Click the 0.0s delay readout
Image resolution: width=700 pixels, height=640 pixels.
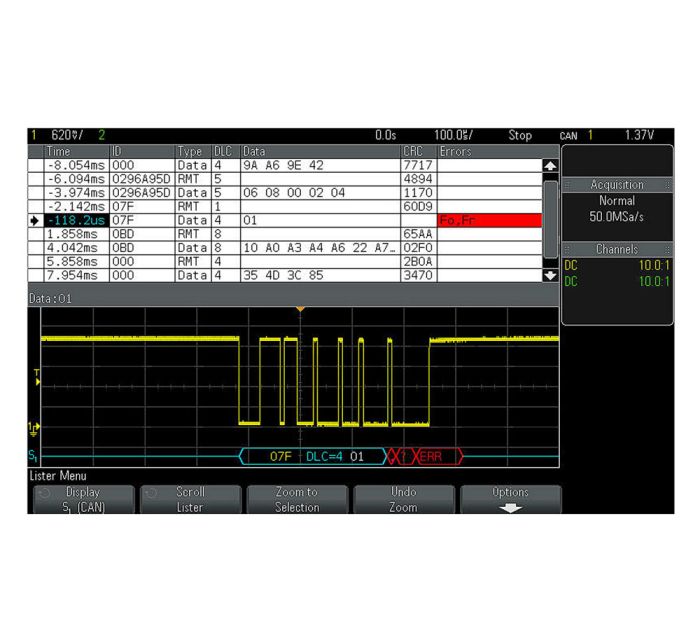tap(386, 135)
